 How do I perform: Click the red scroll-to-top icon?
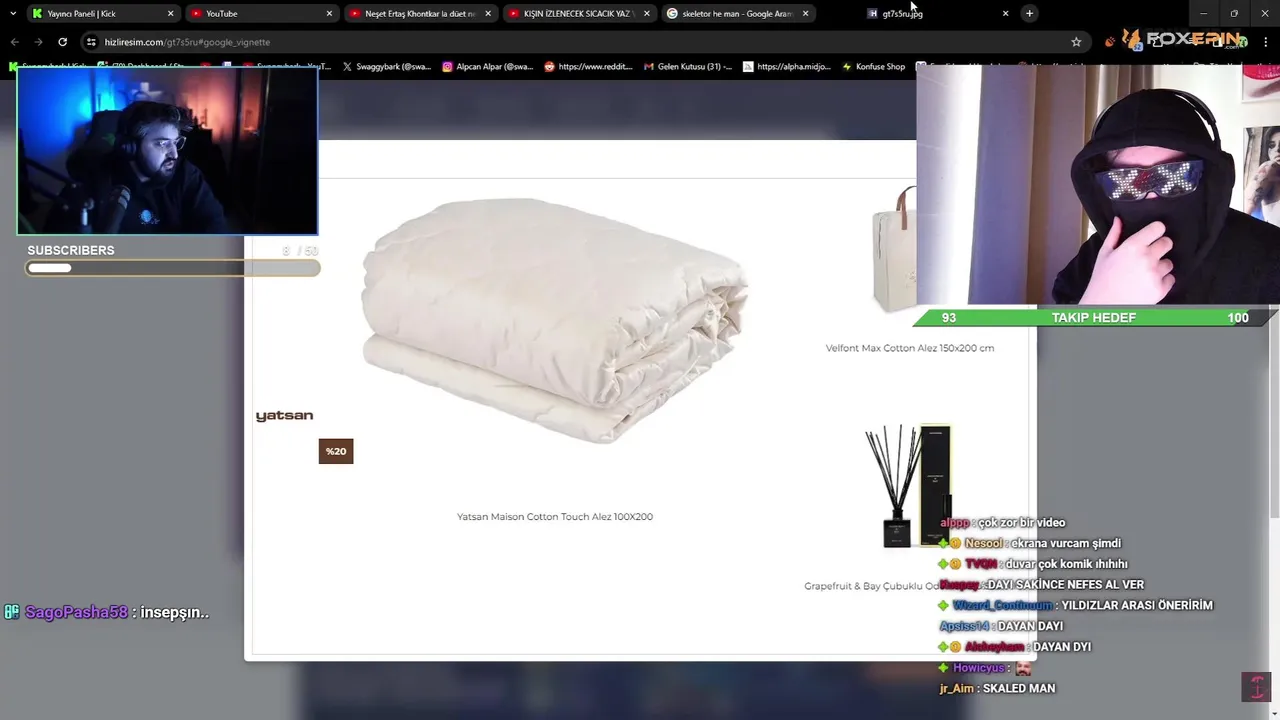click(1256, 687)
